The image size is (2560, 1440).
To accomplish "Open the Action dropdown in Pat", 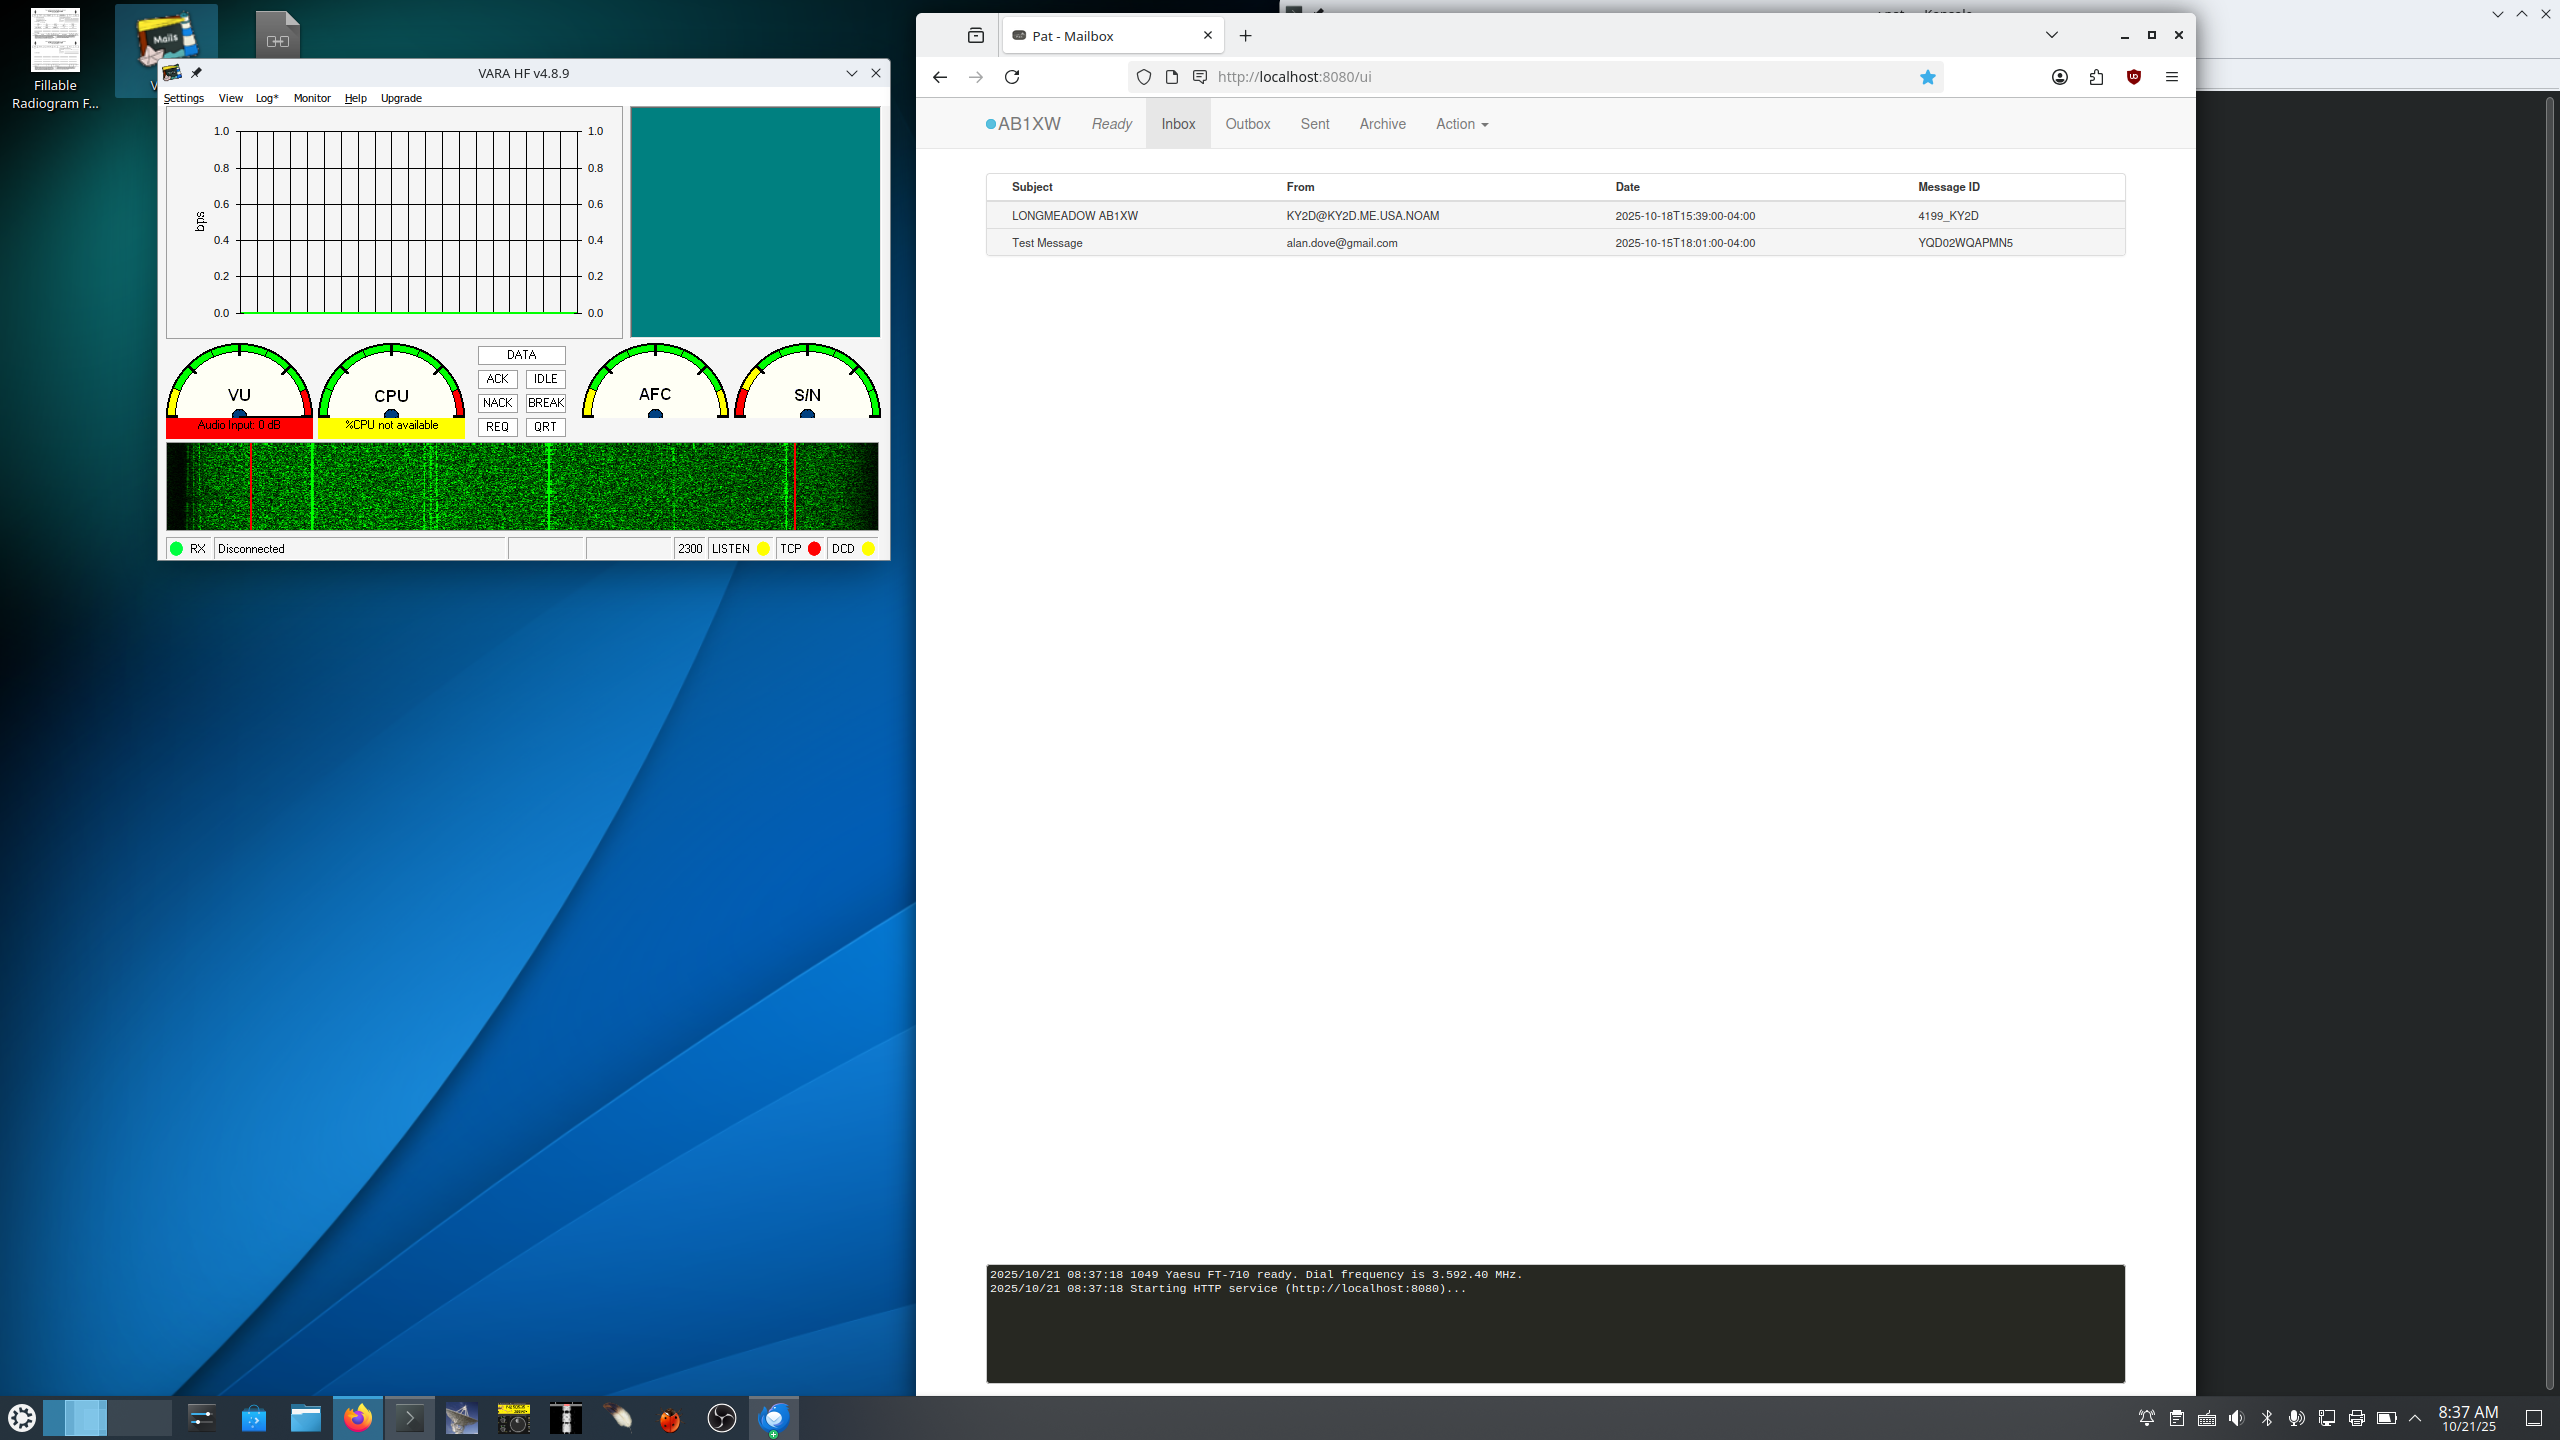I will click(1461, 124).
